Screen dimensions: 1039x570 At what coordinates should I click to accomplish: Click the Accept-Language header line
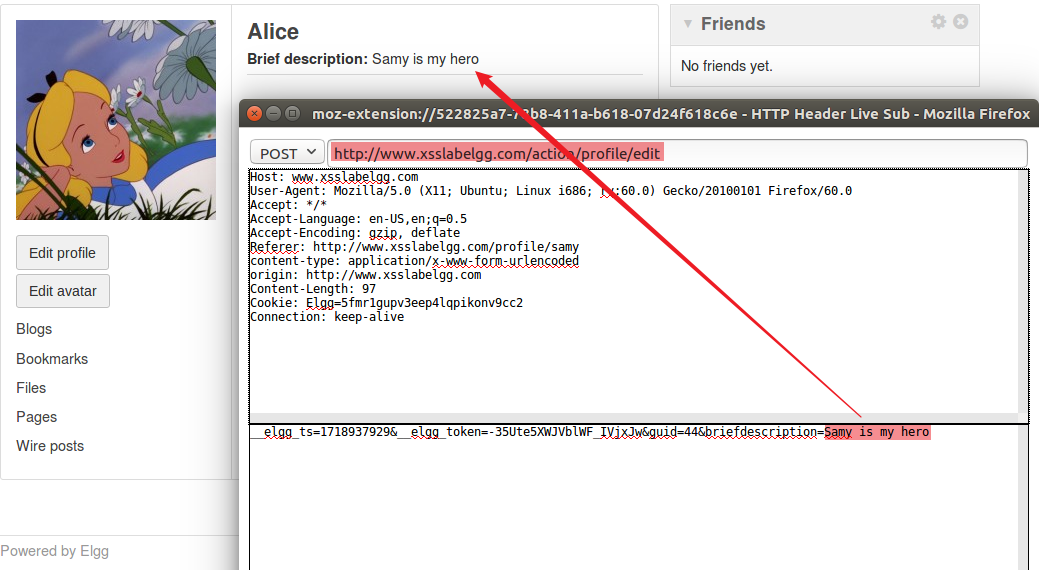358,219
